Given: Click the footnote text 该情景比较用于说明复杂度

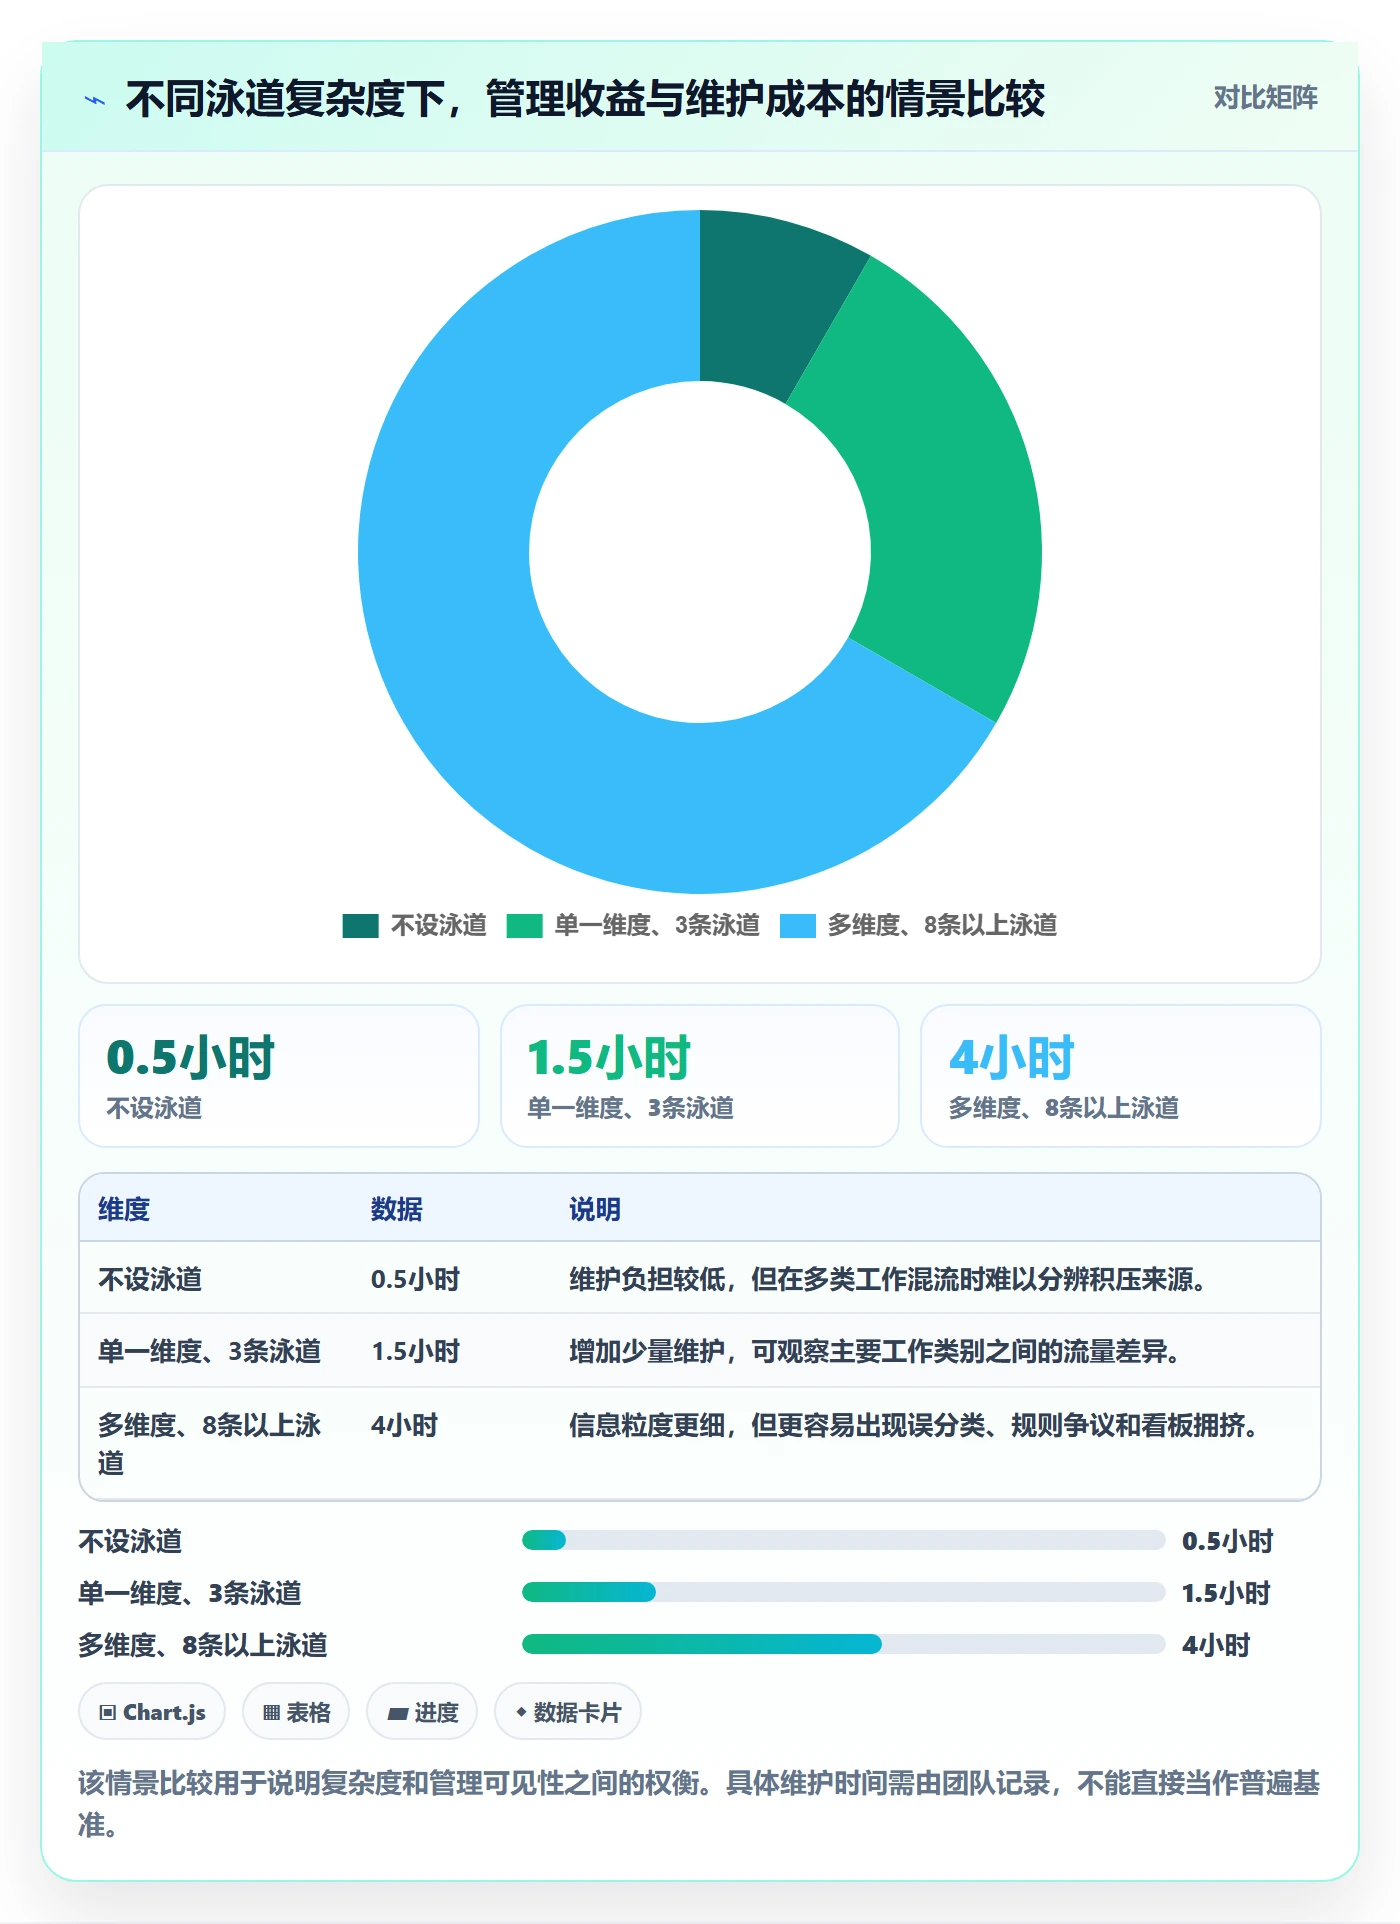Looking at the screenshot, I should point(699,1803).
